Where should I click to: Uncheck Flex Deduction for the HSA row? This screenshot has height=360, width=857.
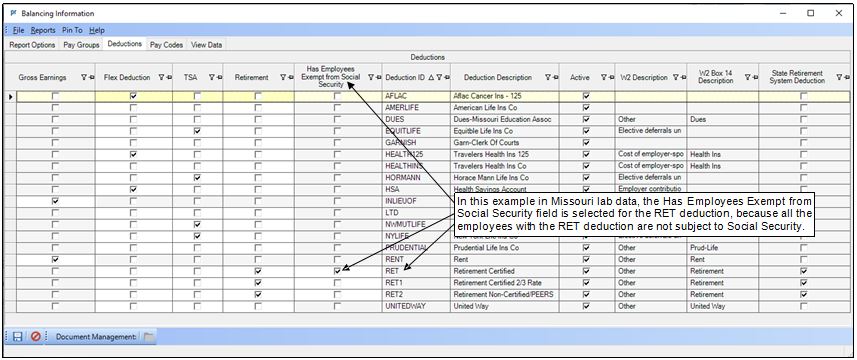pos(133,190)
